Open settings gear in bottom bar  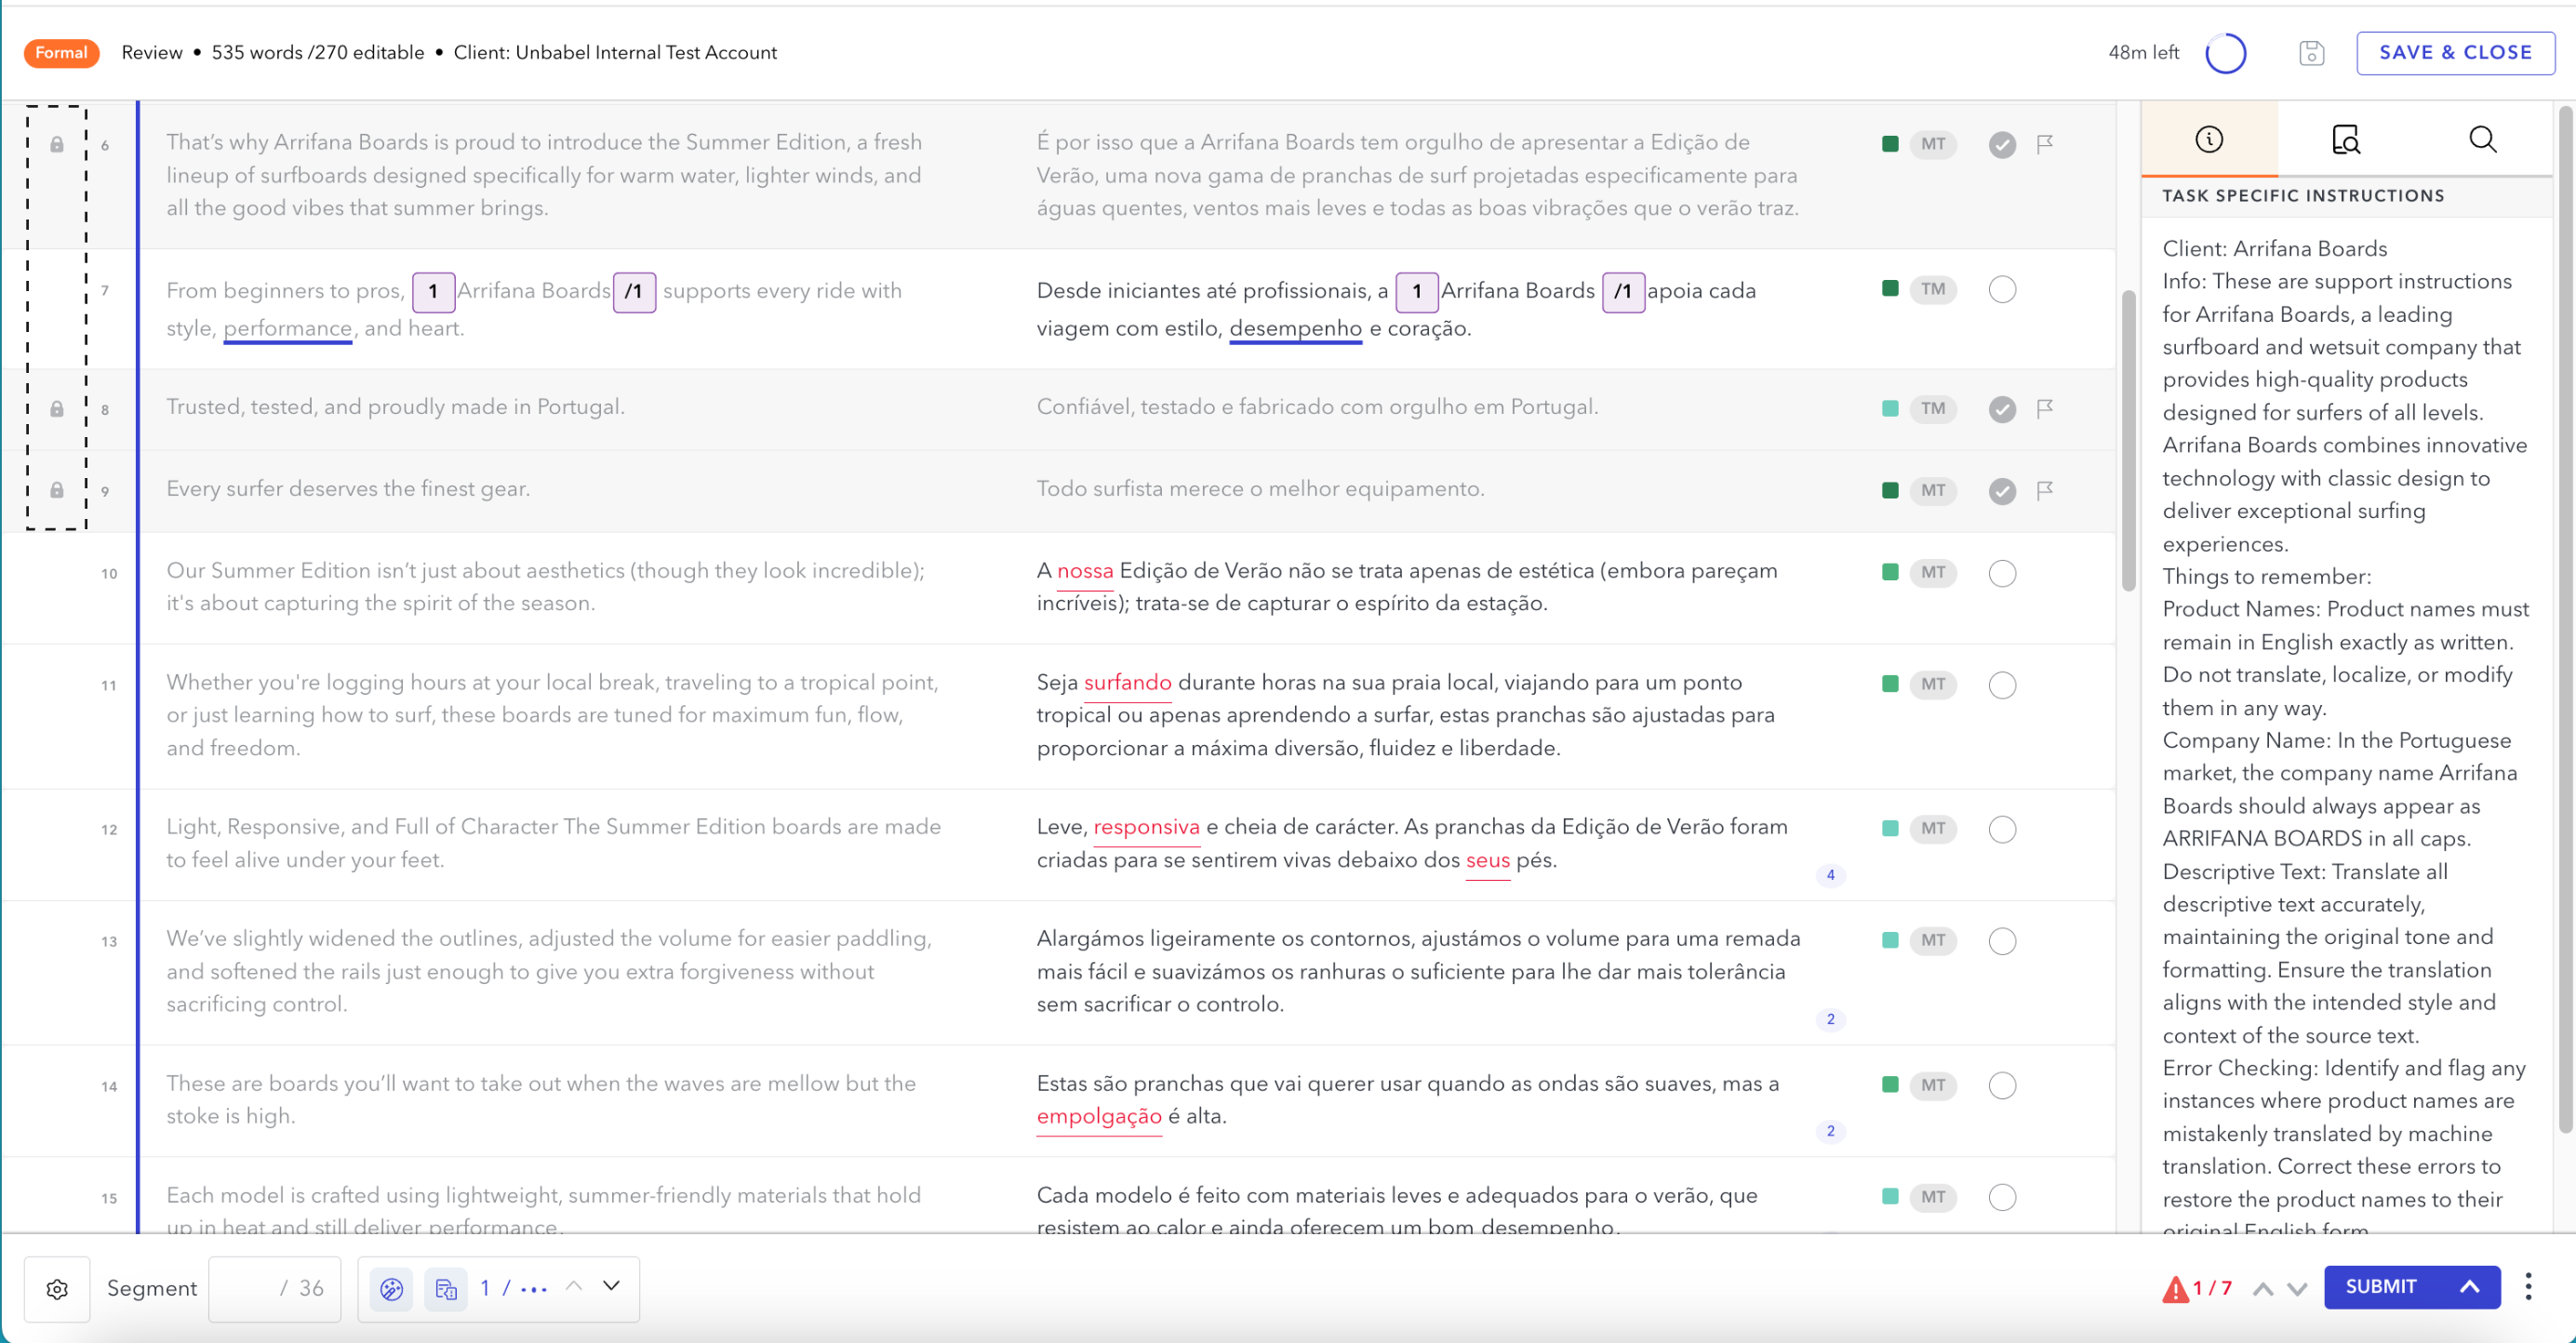click(x=57, y=1289)
